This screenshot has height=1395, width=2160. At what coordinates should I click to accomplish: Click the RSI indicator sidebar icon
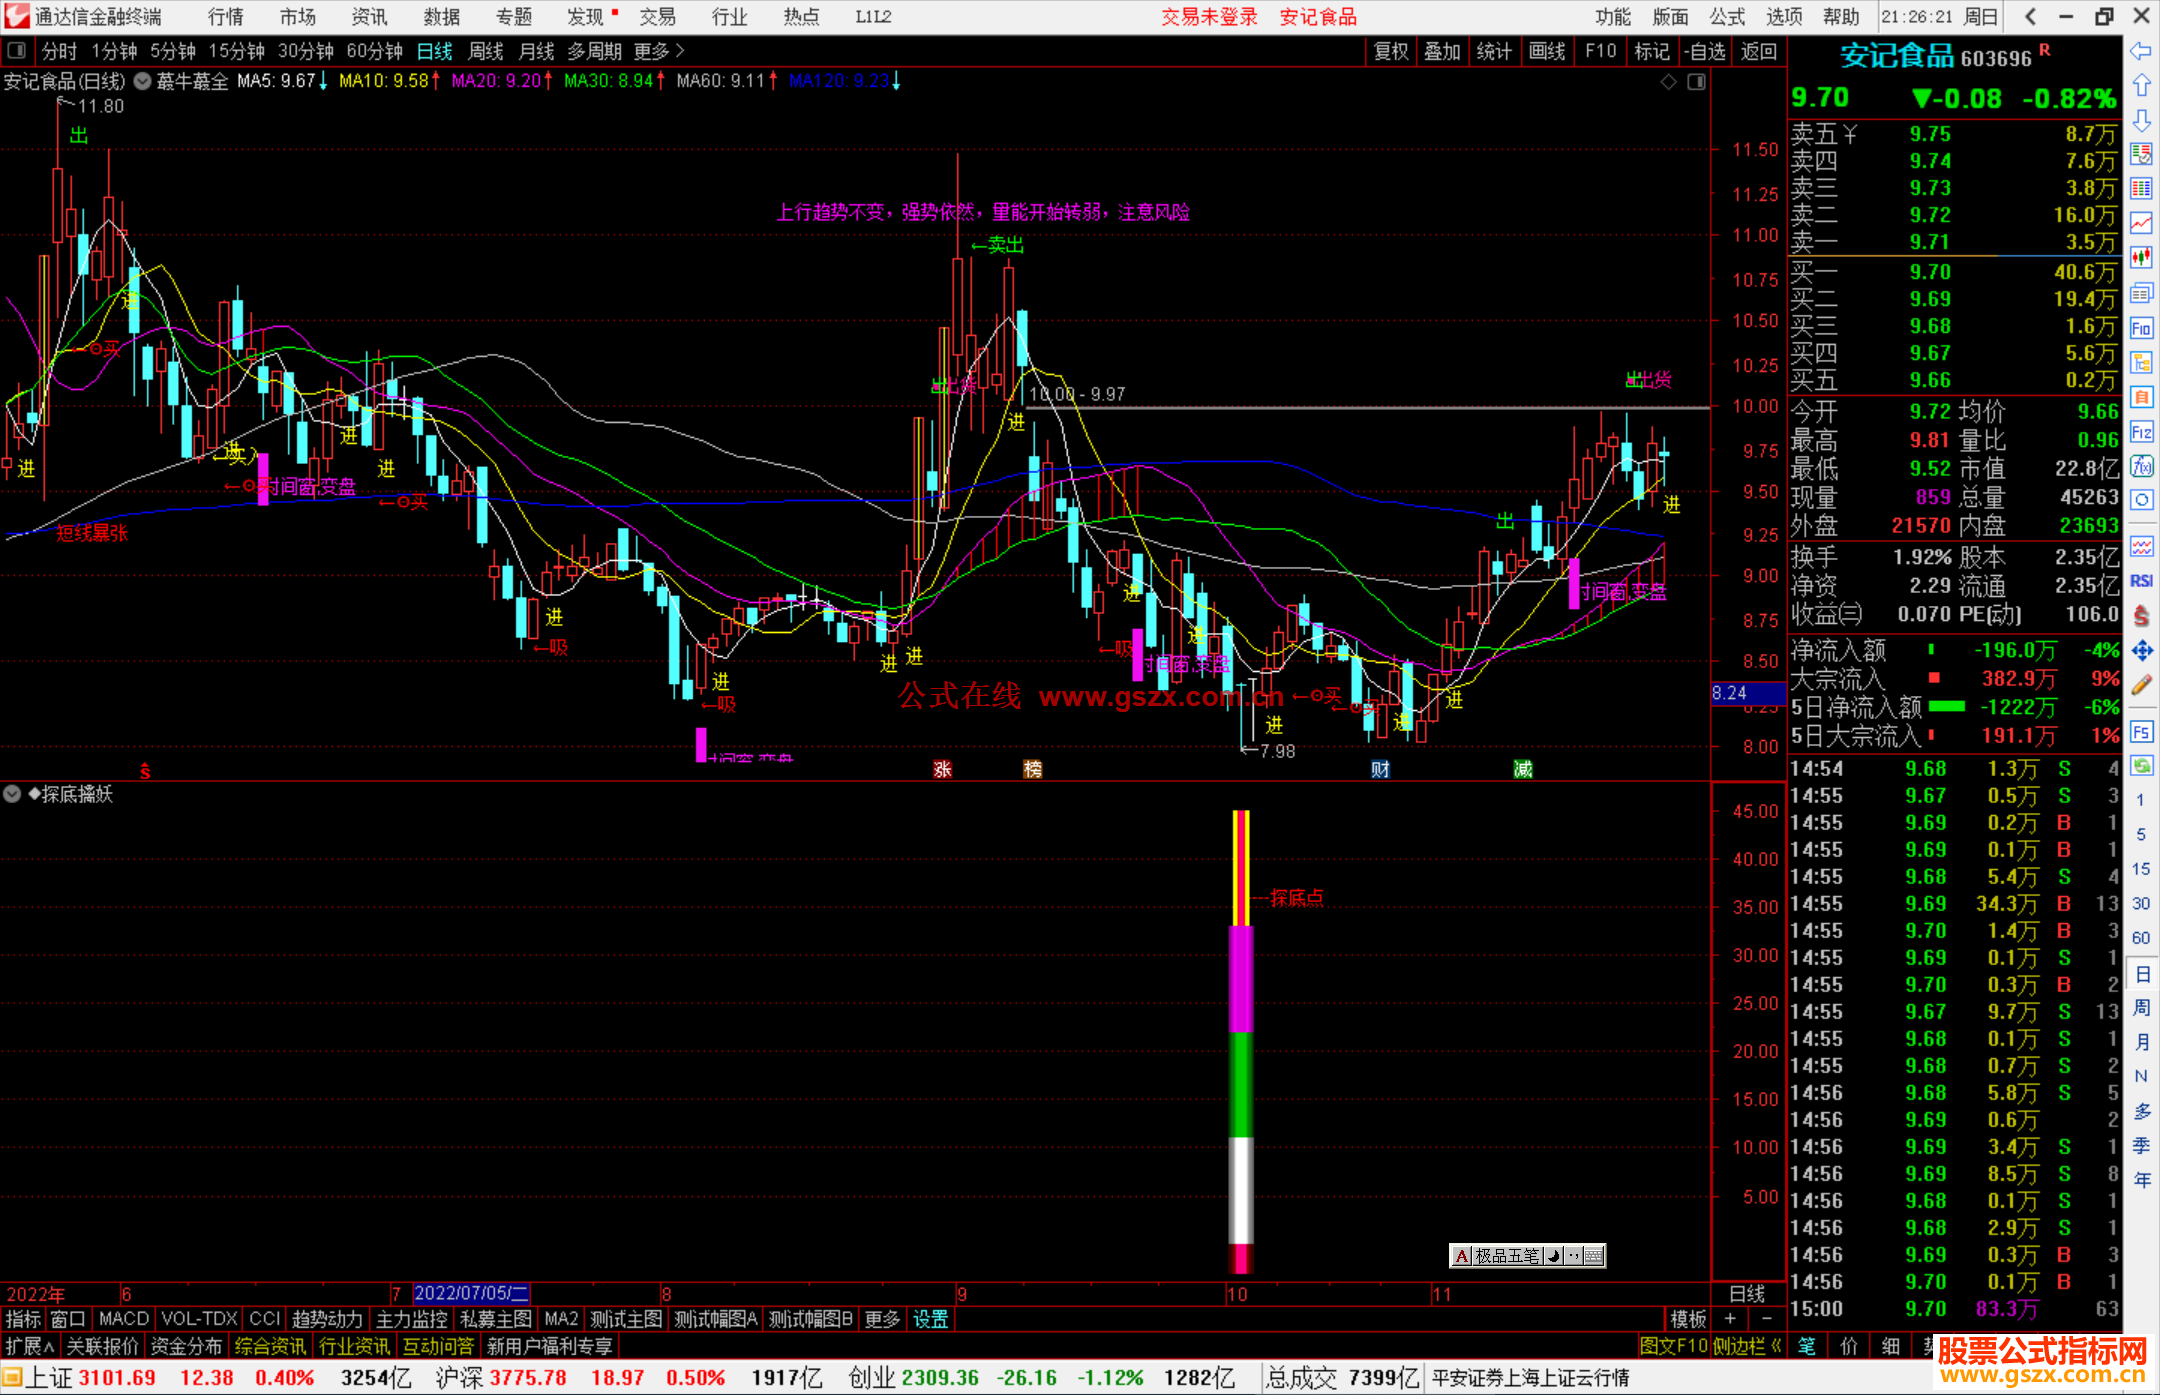point(2141,581)
